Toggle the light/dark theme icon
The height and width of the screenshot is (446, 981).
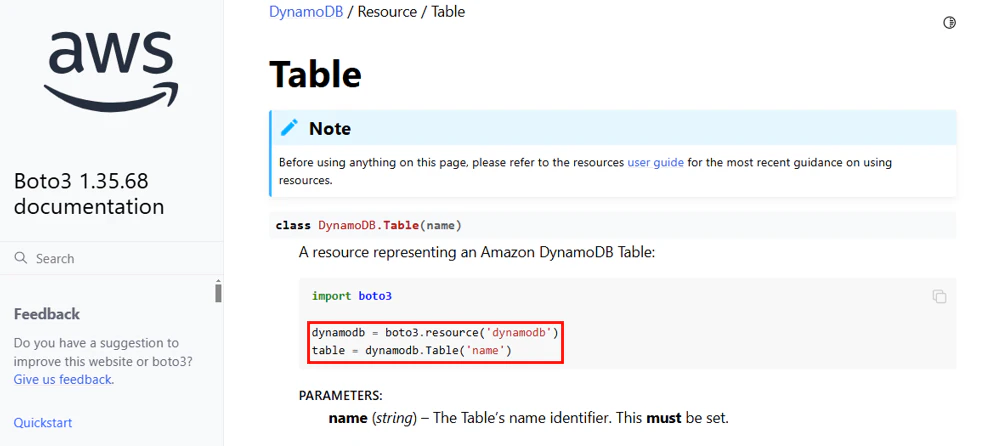[x=949, y=23]
